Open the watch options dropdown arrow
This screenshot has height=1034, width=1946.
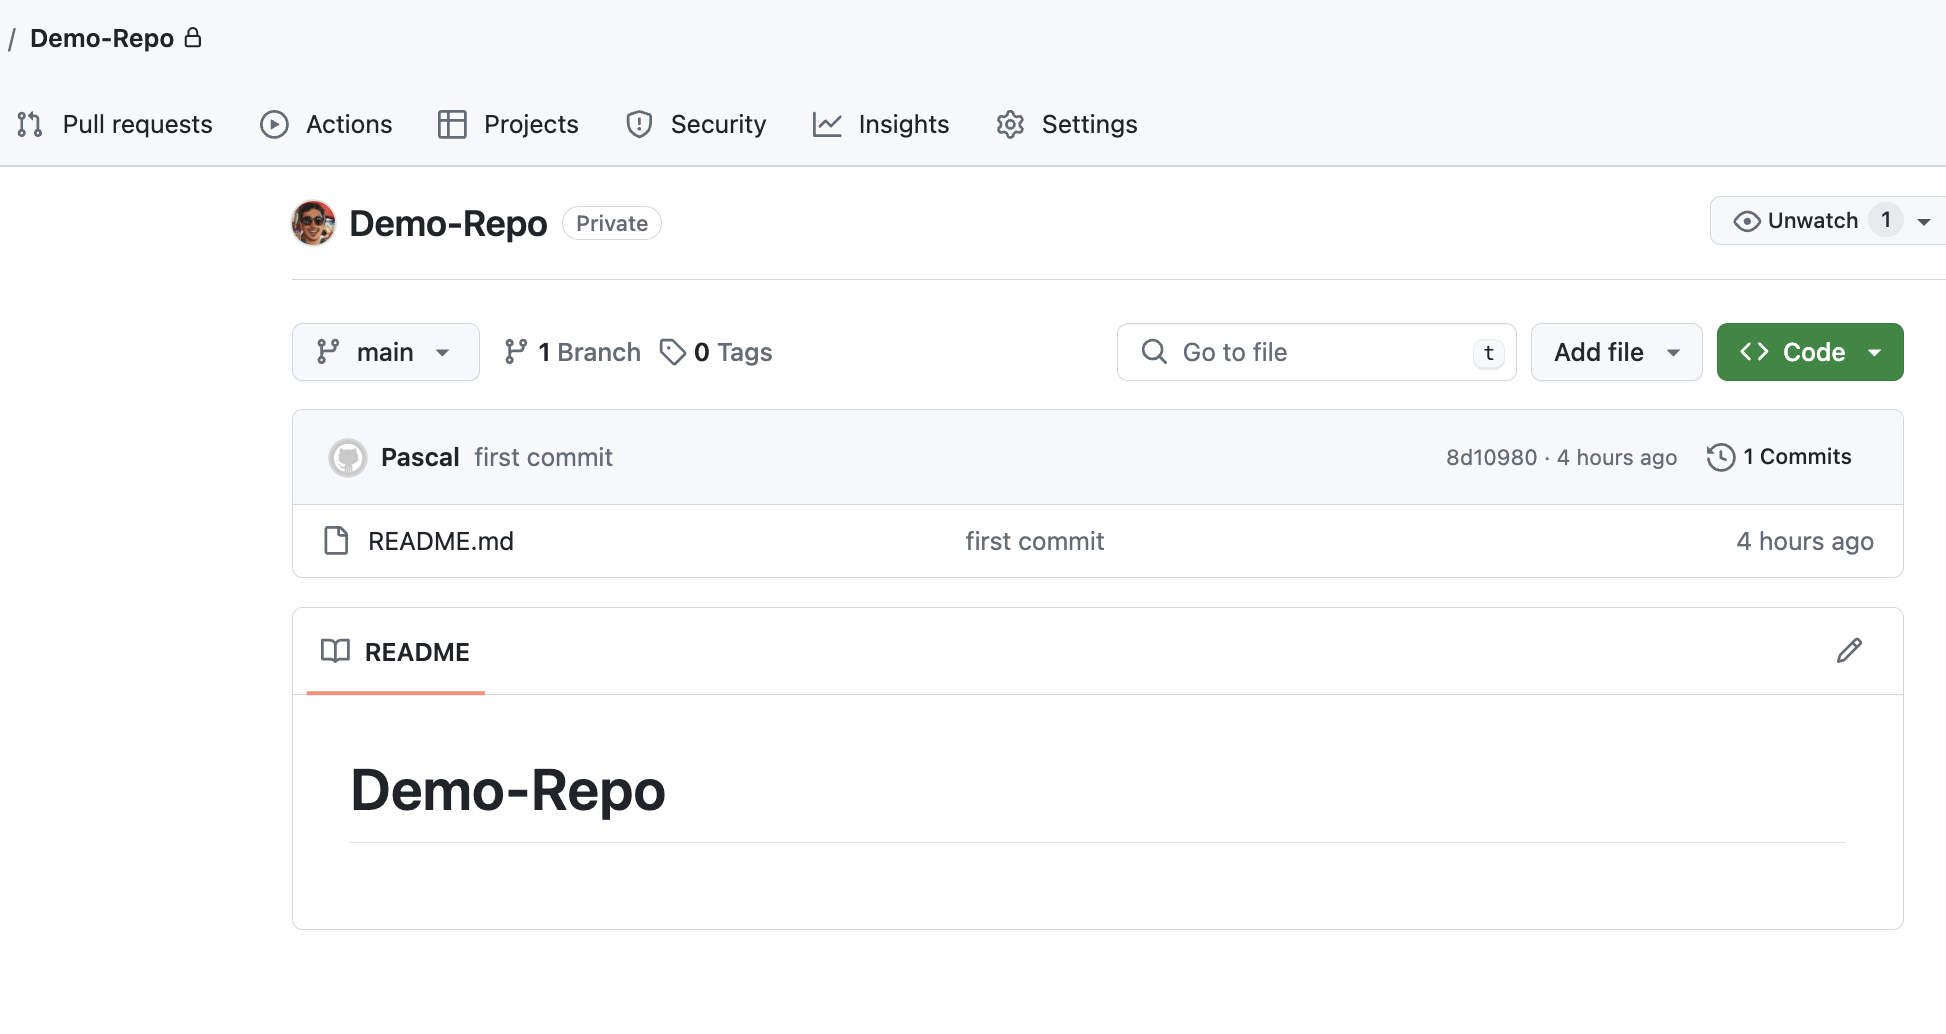1924,221
